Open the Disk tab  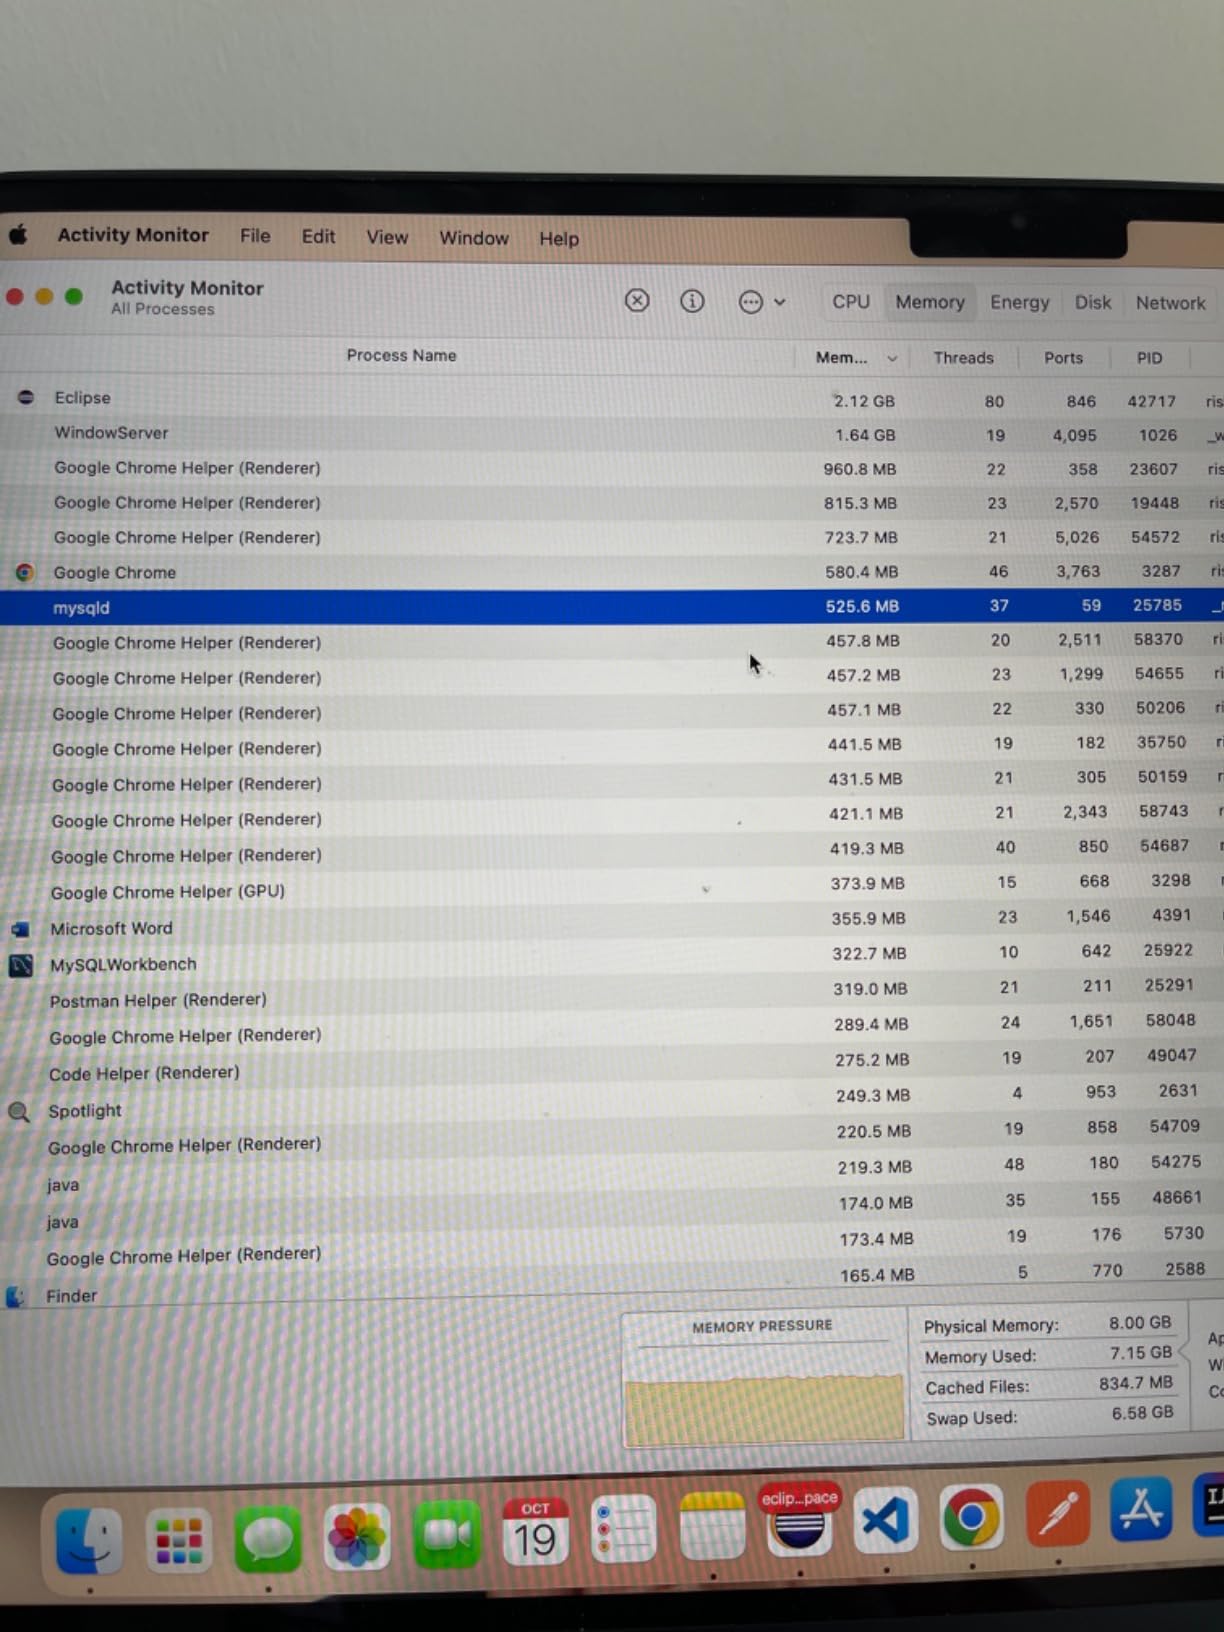1092,302
